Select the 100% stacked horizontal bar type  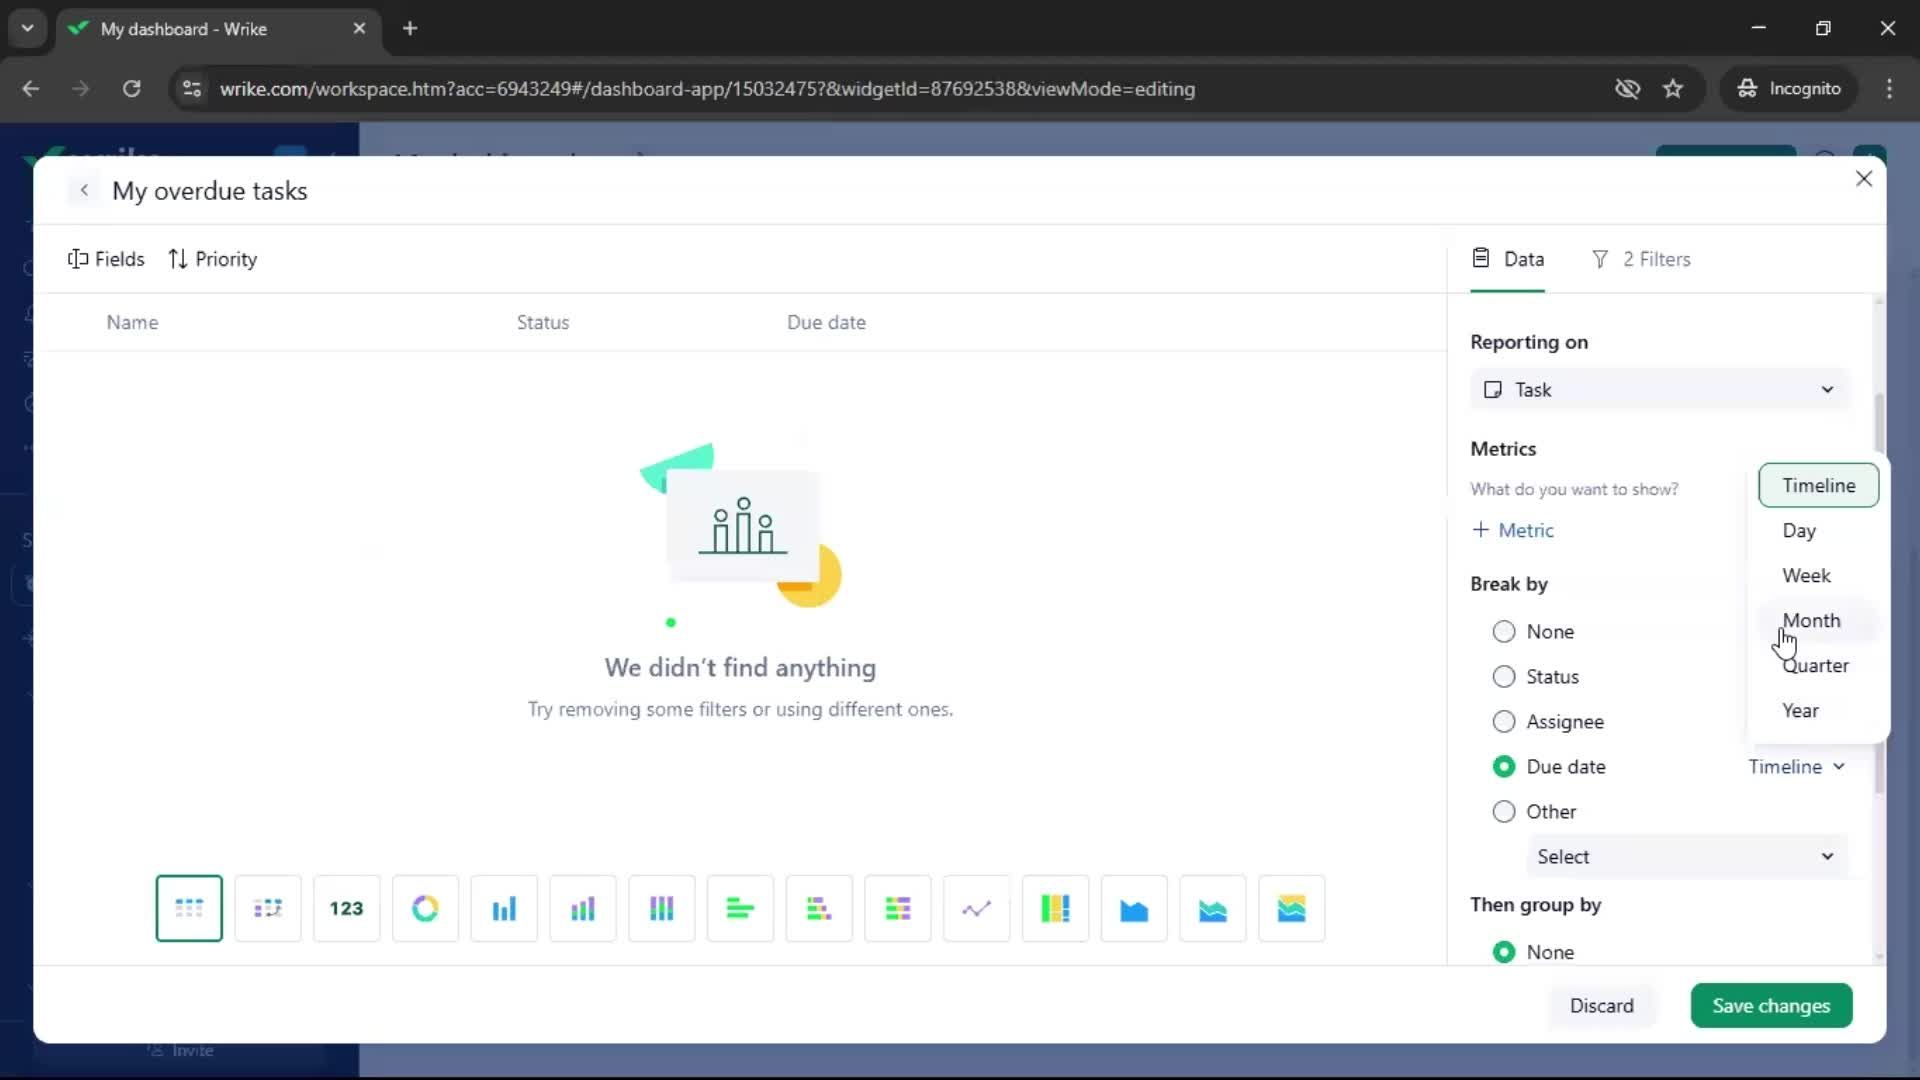(898, 908)
